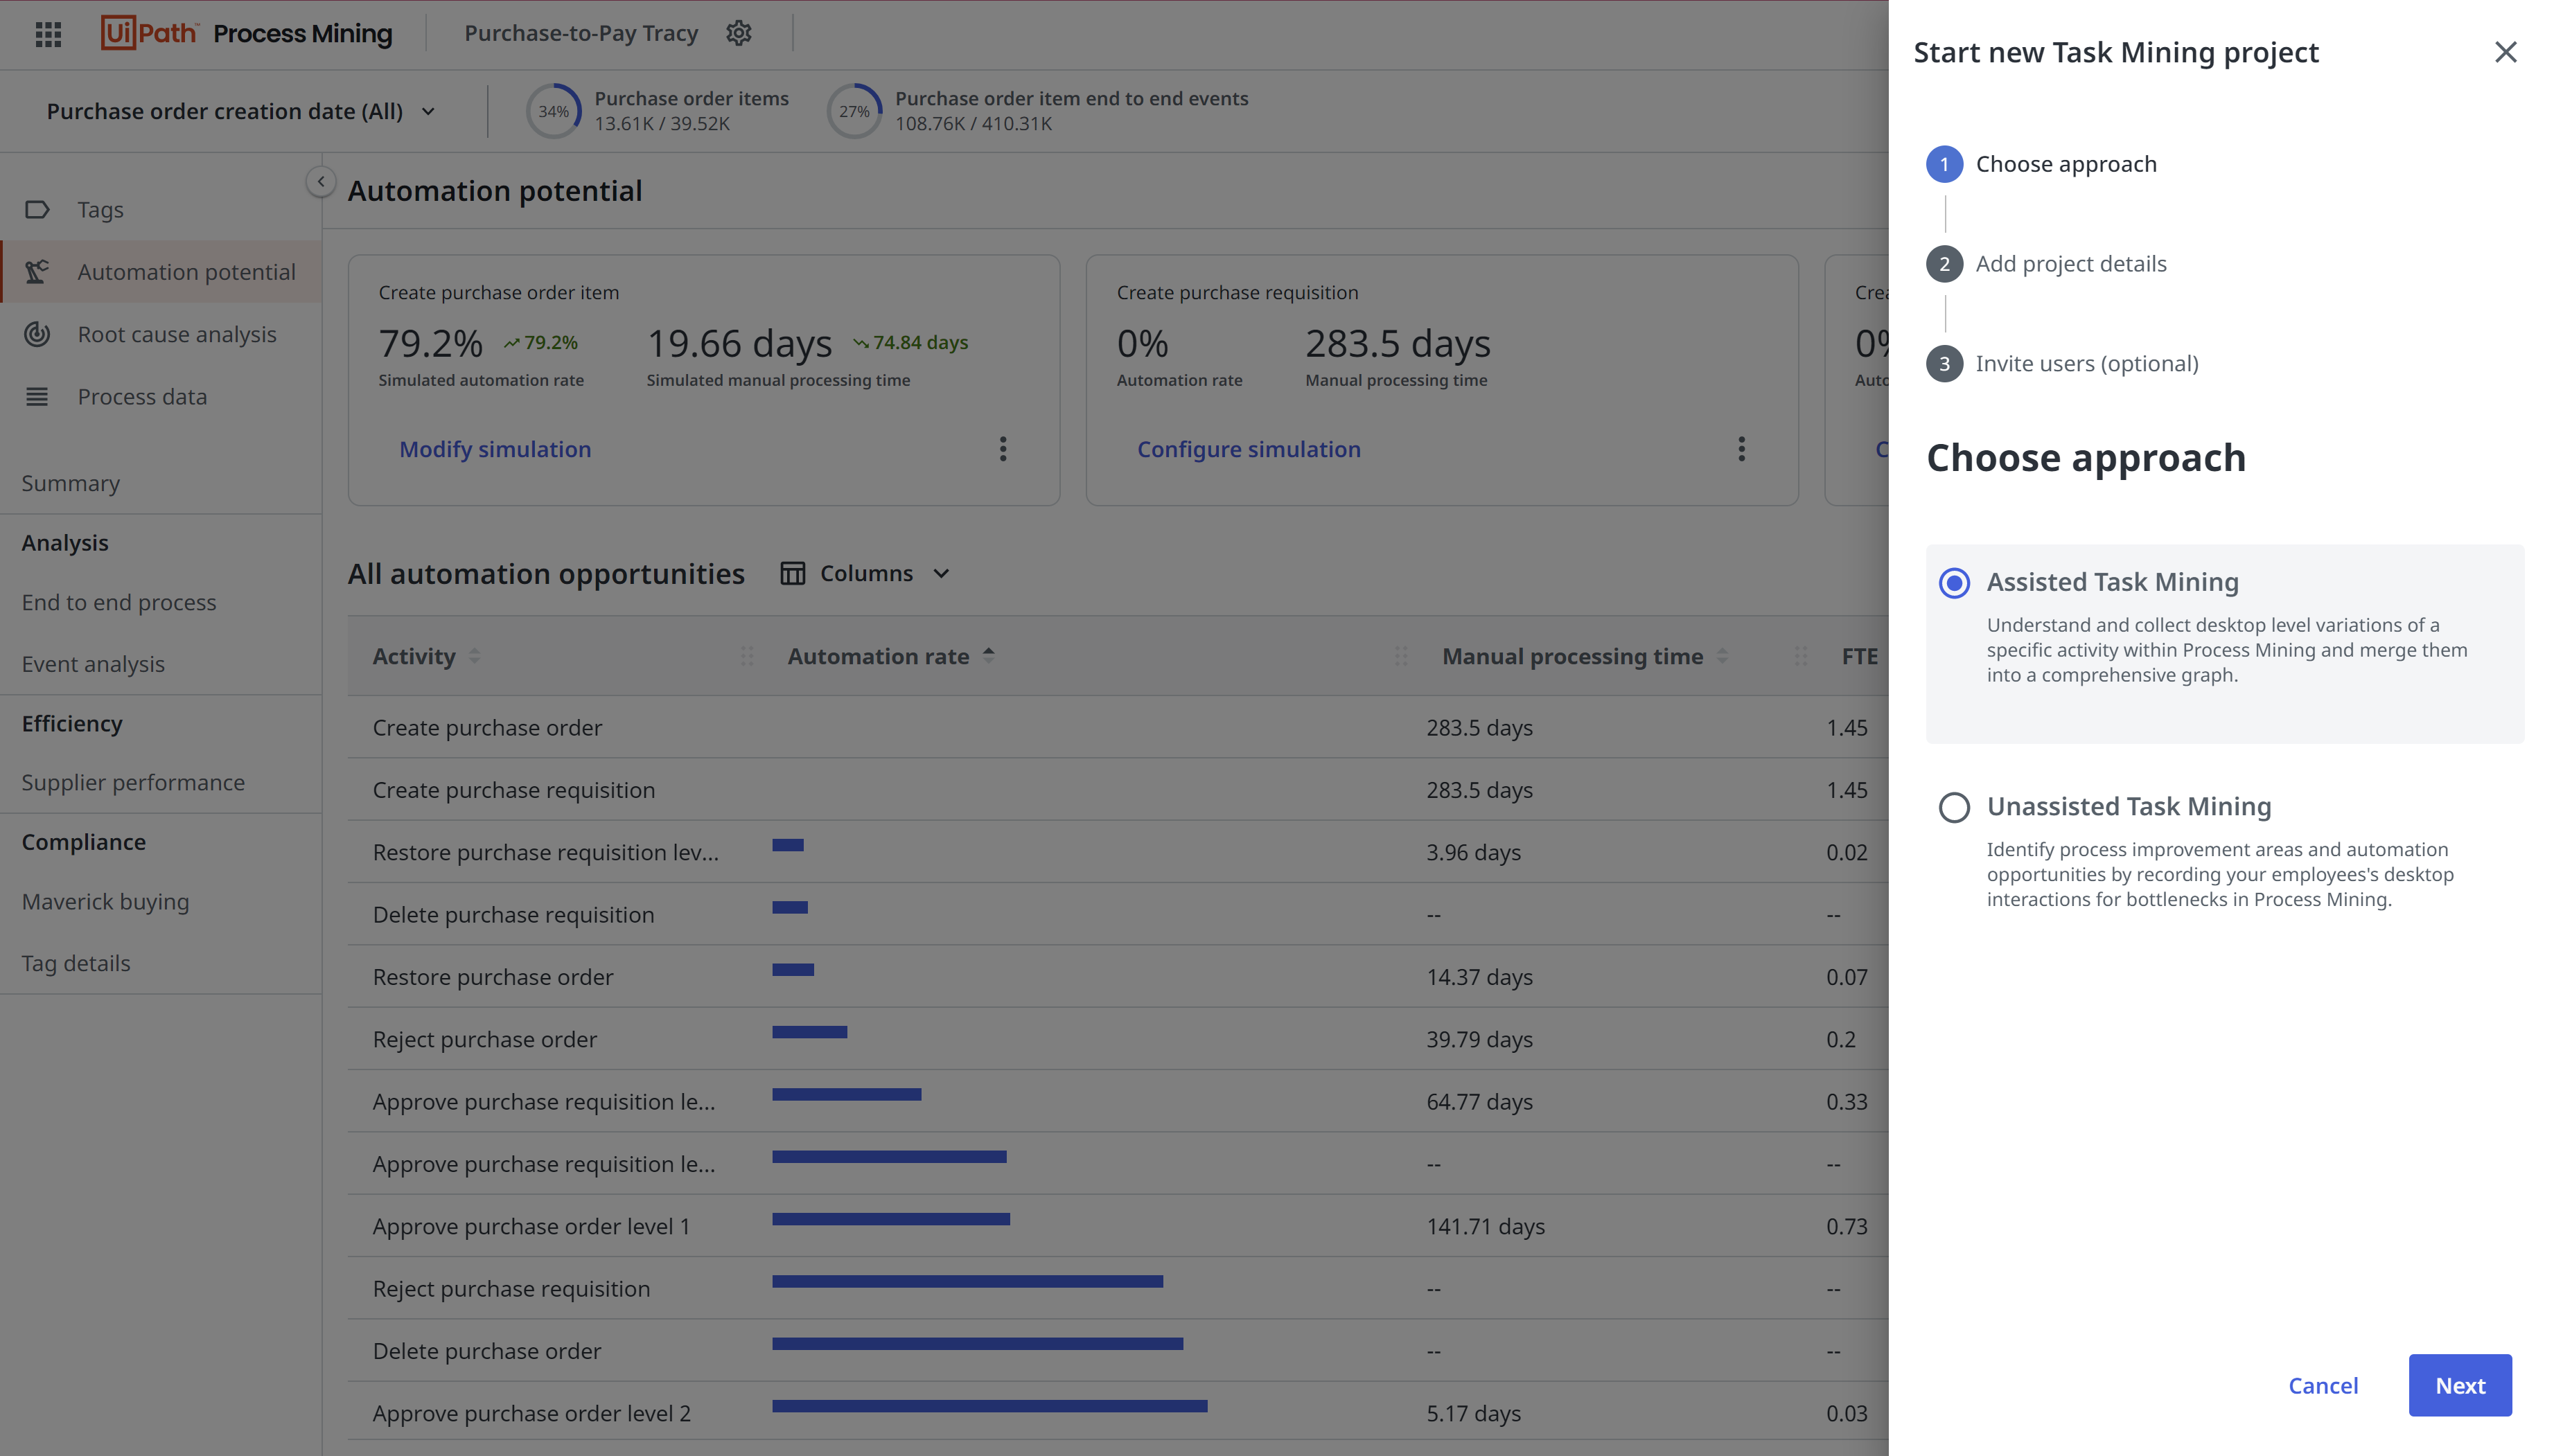Screen dimensions: 2554x1456
Task: Click the All automation opportunities heading
Action: tap(546, 573)
